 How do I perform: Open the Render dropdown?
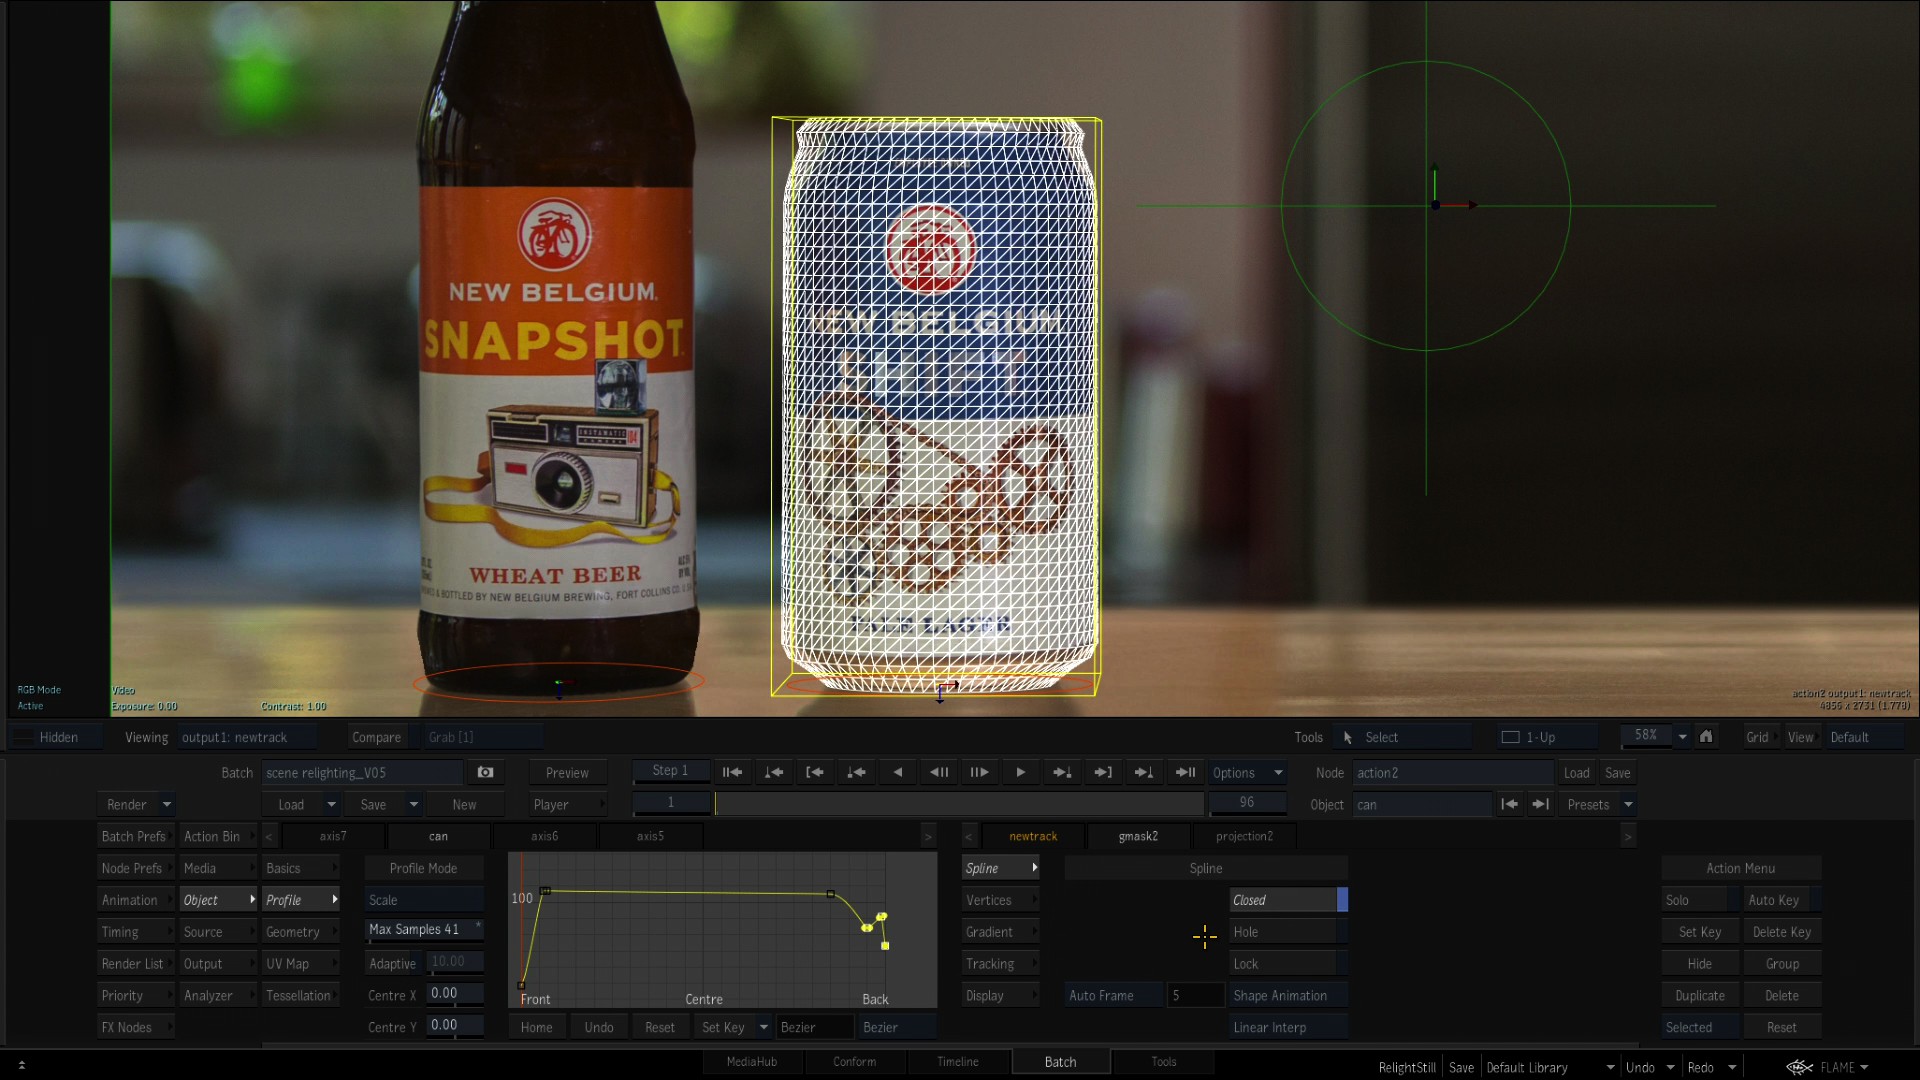coord(138,804)
